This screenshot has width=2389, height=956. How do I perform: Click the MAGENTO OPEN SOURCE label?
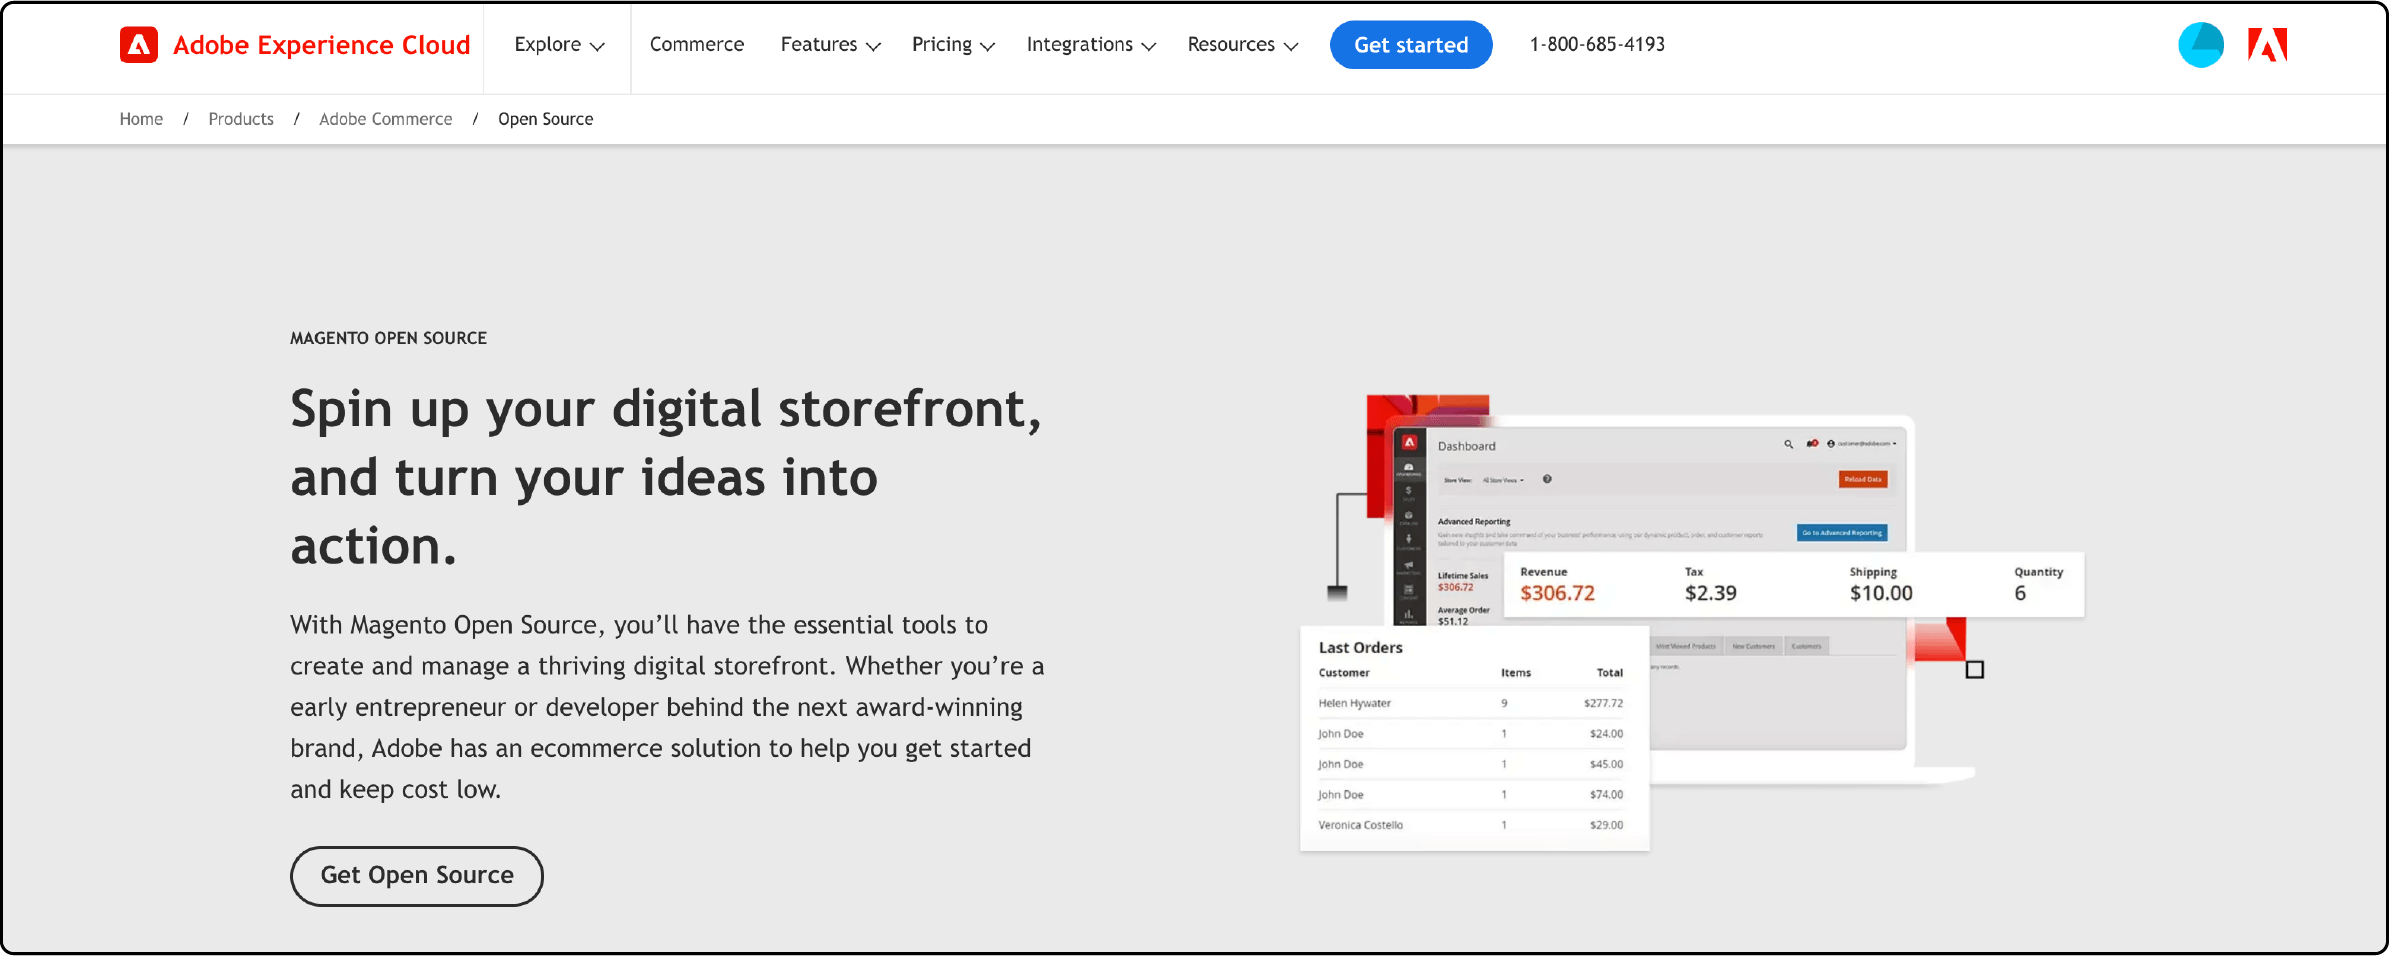[388, 338]
